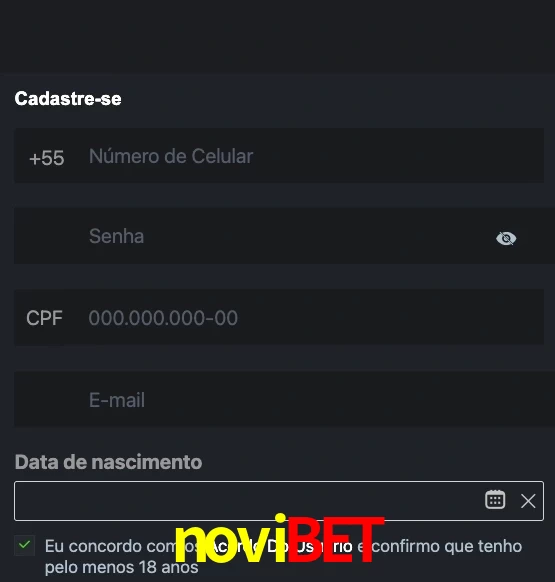Image resolution: width=555 pixels, height=582 pixels.
Task: Focus the Número de Celular field
Action: coord(279,156)
